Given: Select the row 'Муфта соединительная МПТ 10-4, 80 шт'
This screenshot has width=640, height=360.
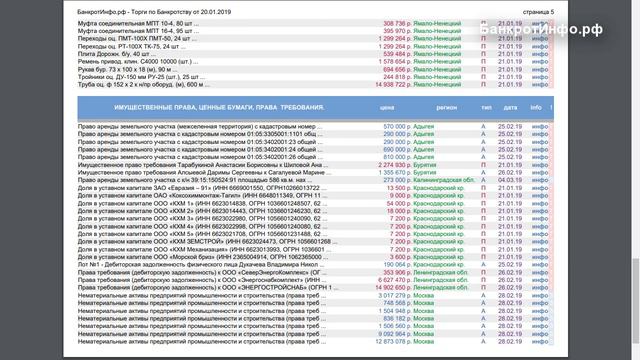Looking at the screenshot, I should tap(316, 23).
